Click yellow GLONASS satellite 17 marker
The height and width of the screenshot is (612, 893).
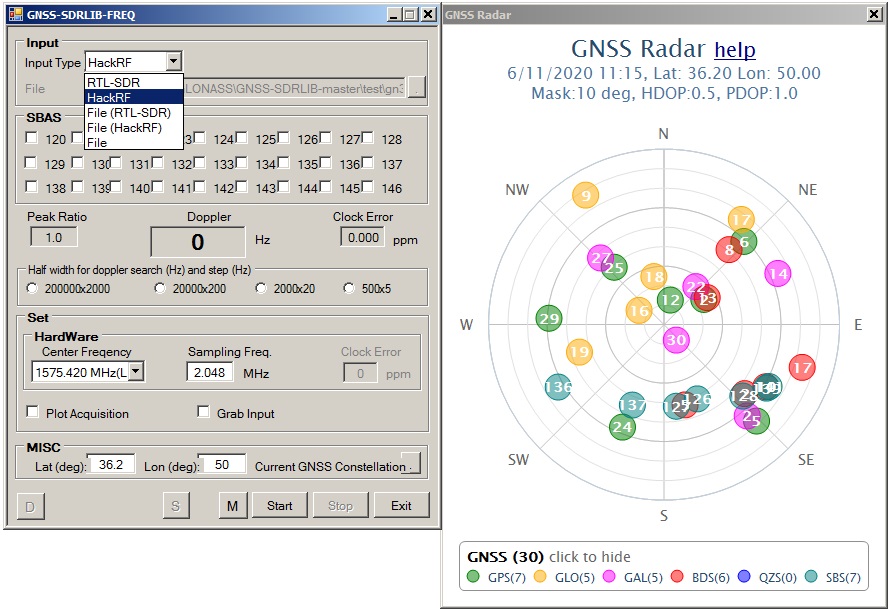tap(741, 220)
